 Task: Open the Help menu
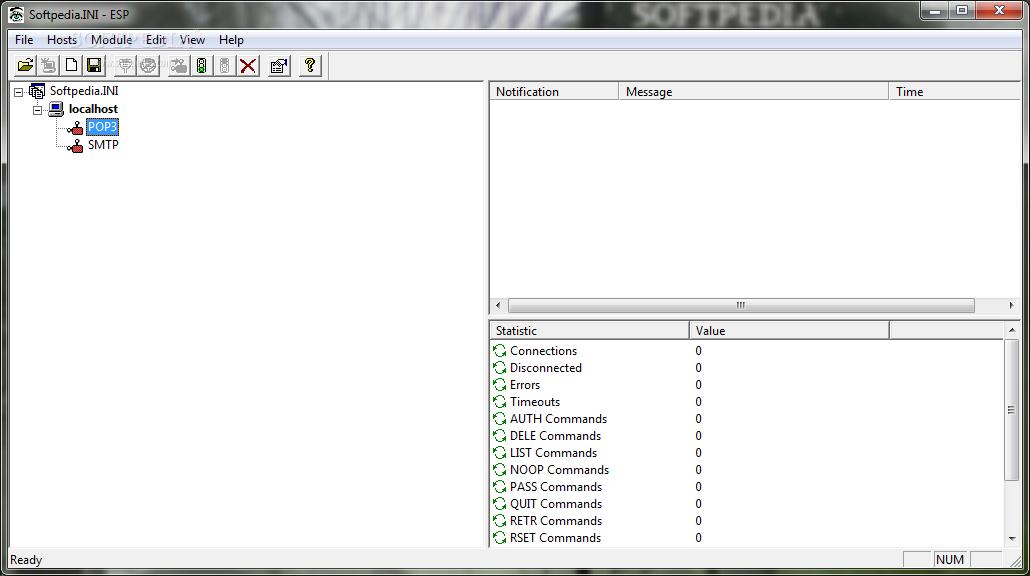pos(231,40)
